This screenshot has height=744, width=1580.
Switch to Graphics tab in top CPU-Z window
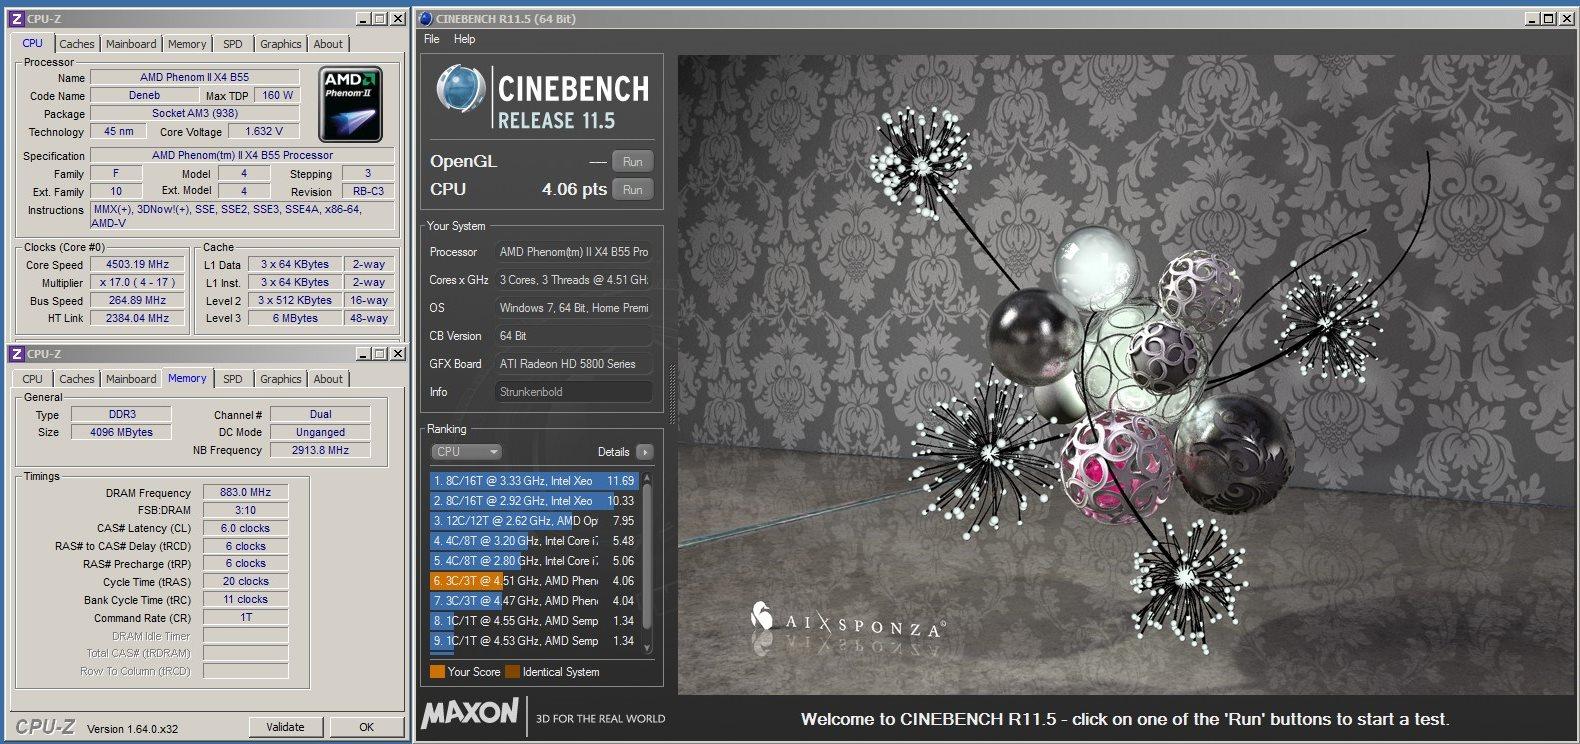coord(280,44)
